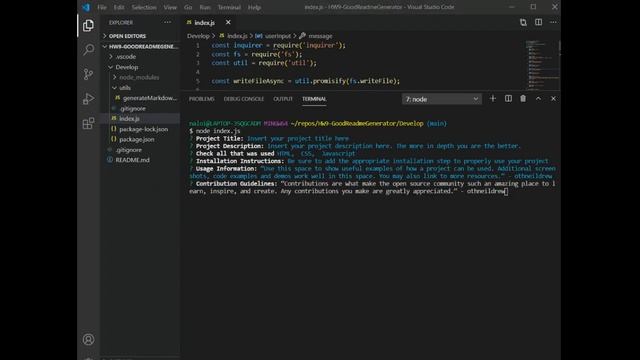The image size is (640, 360).
Task: Open the Edit menu
Action: tap(119, 7)
